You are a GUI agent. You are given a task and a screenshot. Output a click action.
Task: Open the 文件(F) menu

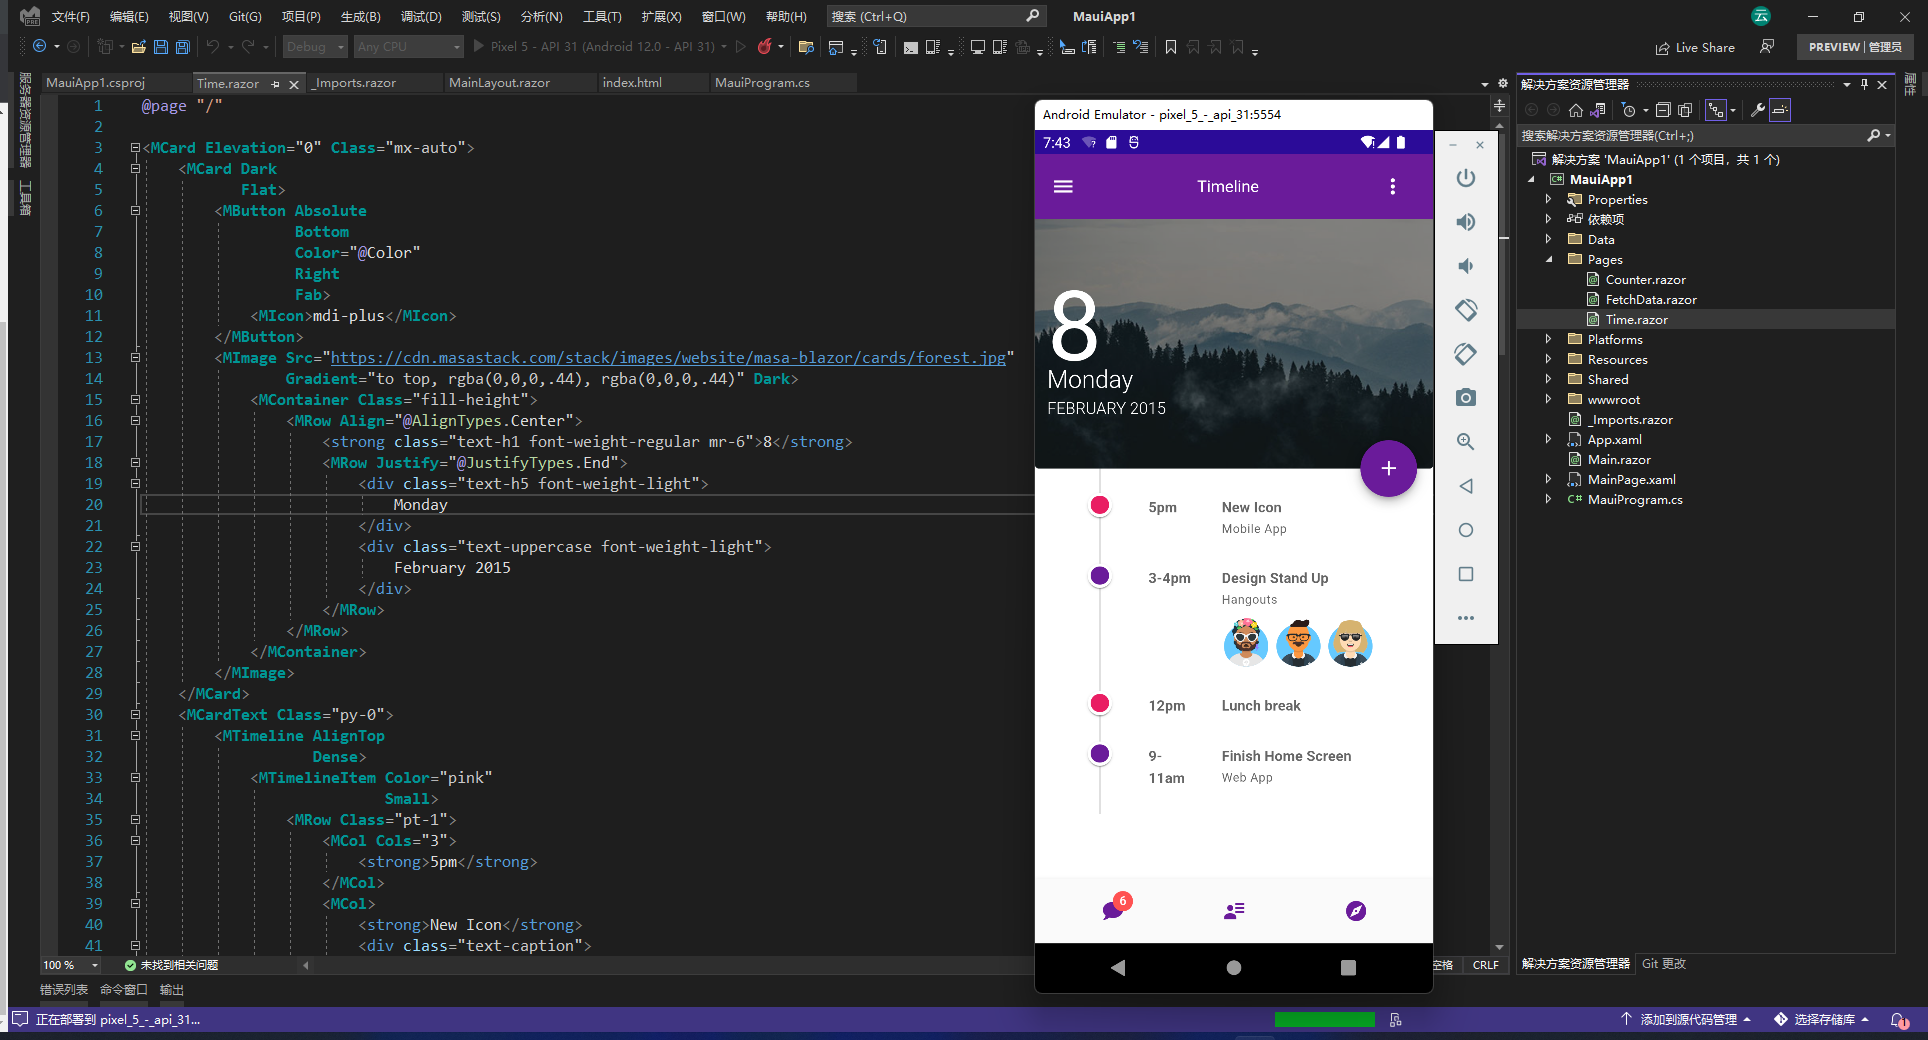pyautogui.click(x=70, y=17)
